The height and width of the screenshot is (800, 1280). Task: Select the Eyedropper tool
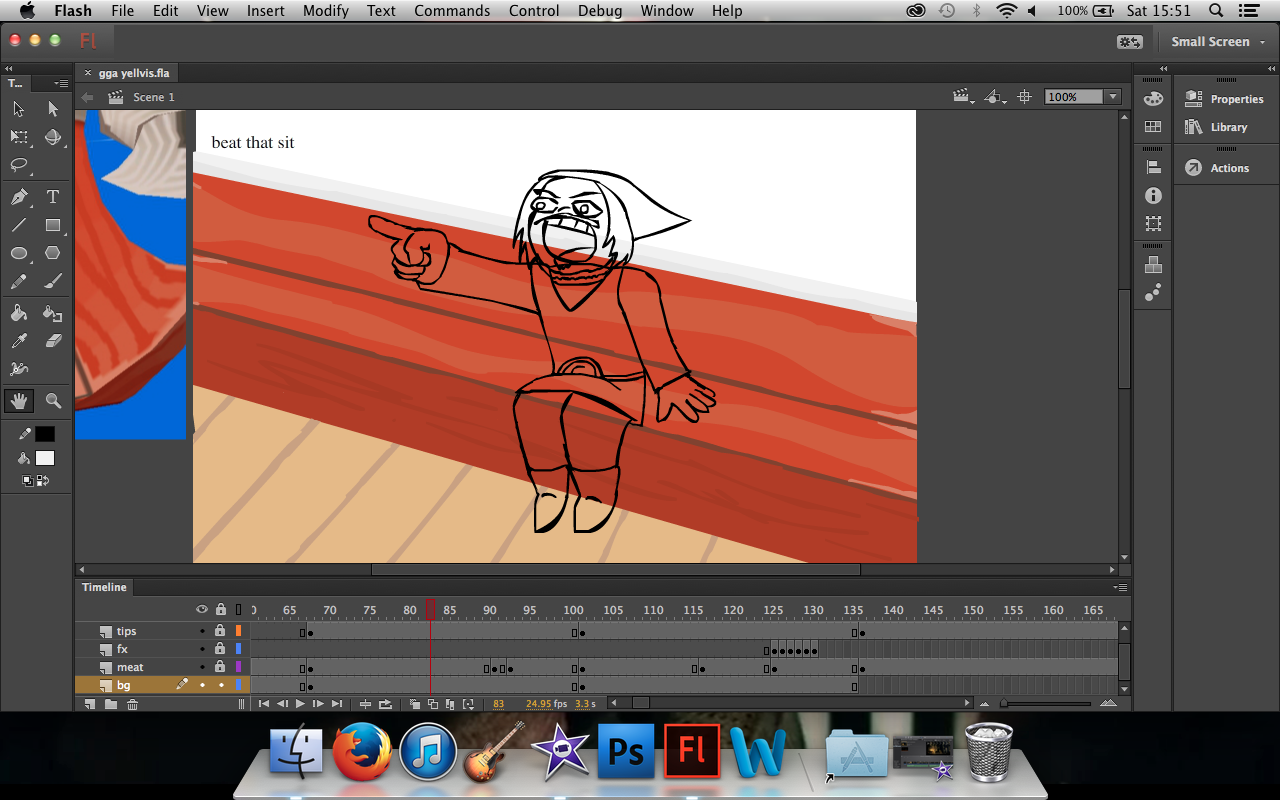point(19,341)
